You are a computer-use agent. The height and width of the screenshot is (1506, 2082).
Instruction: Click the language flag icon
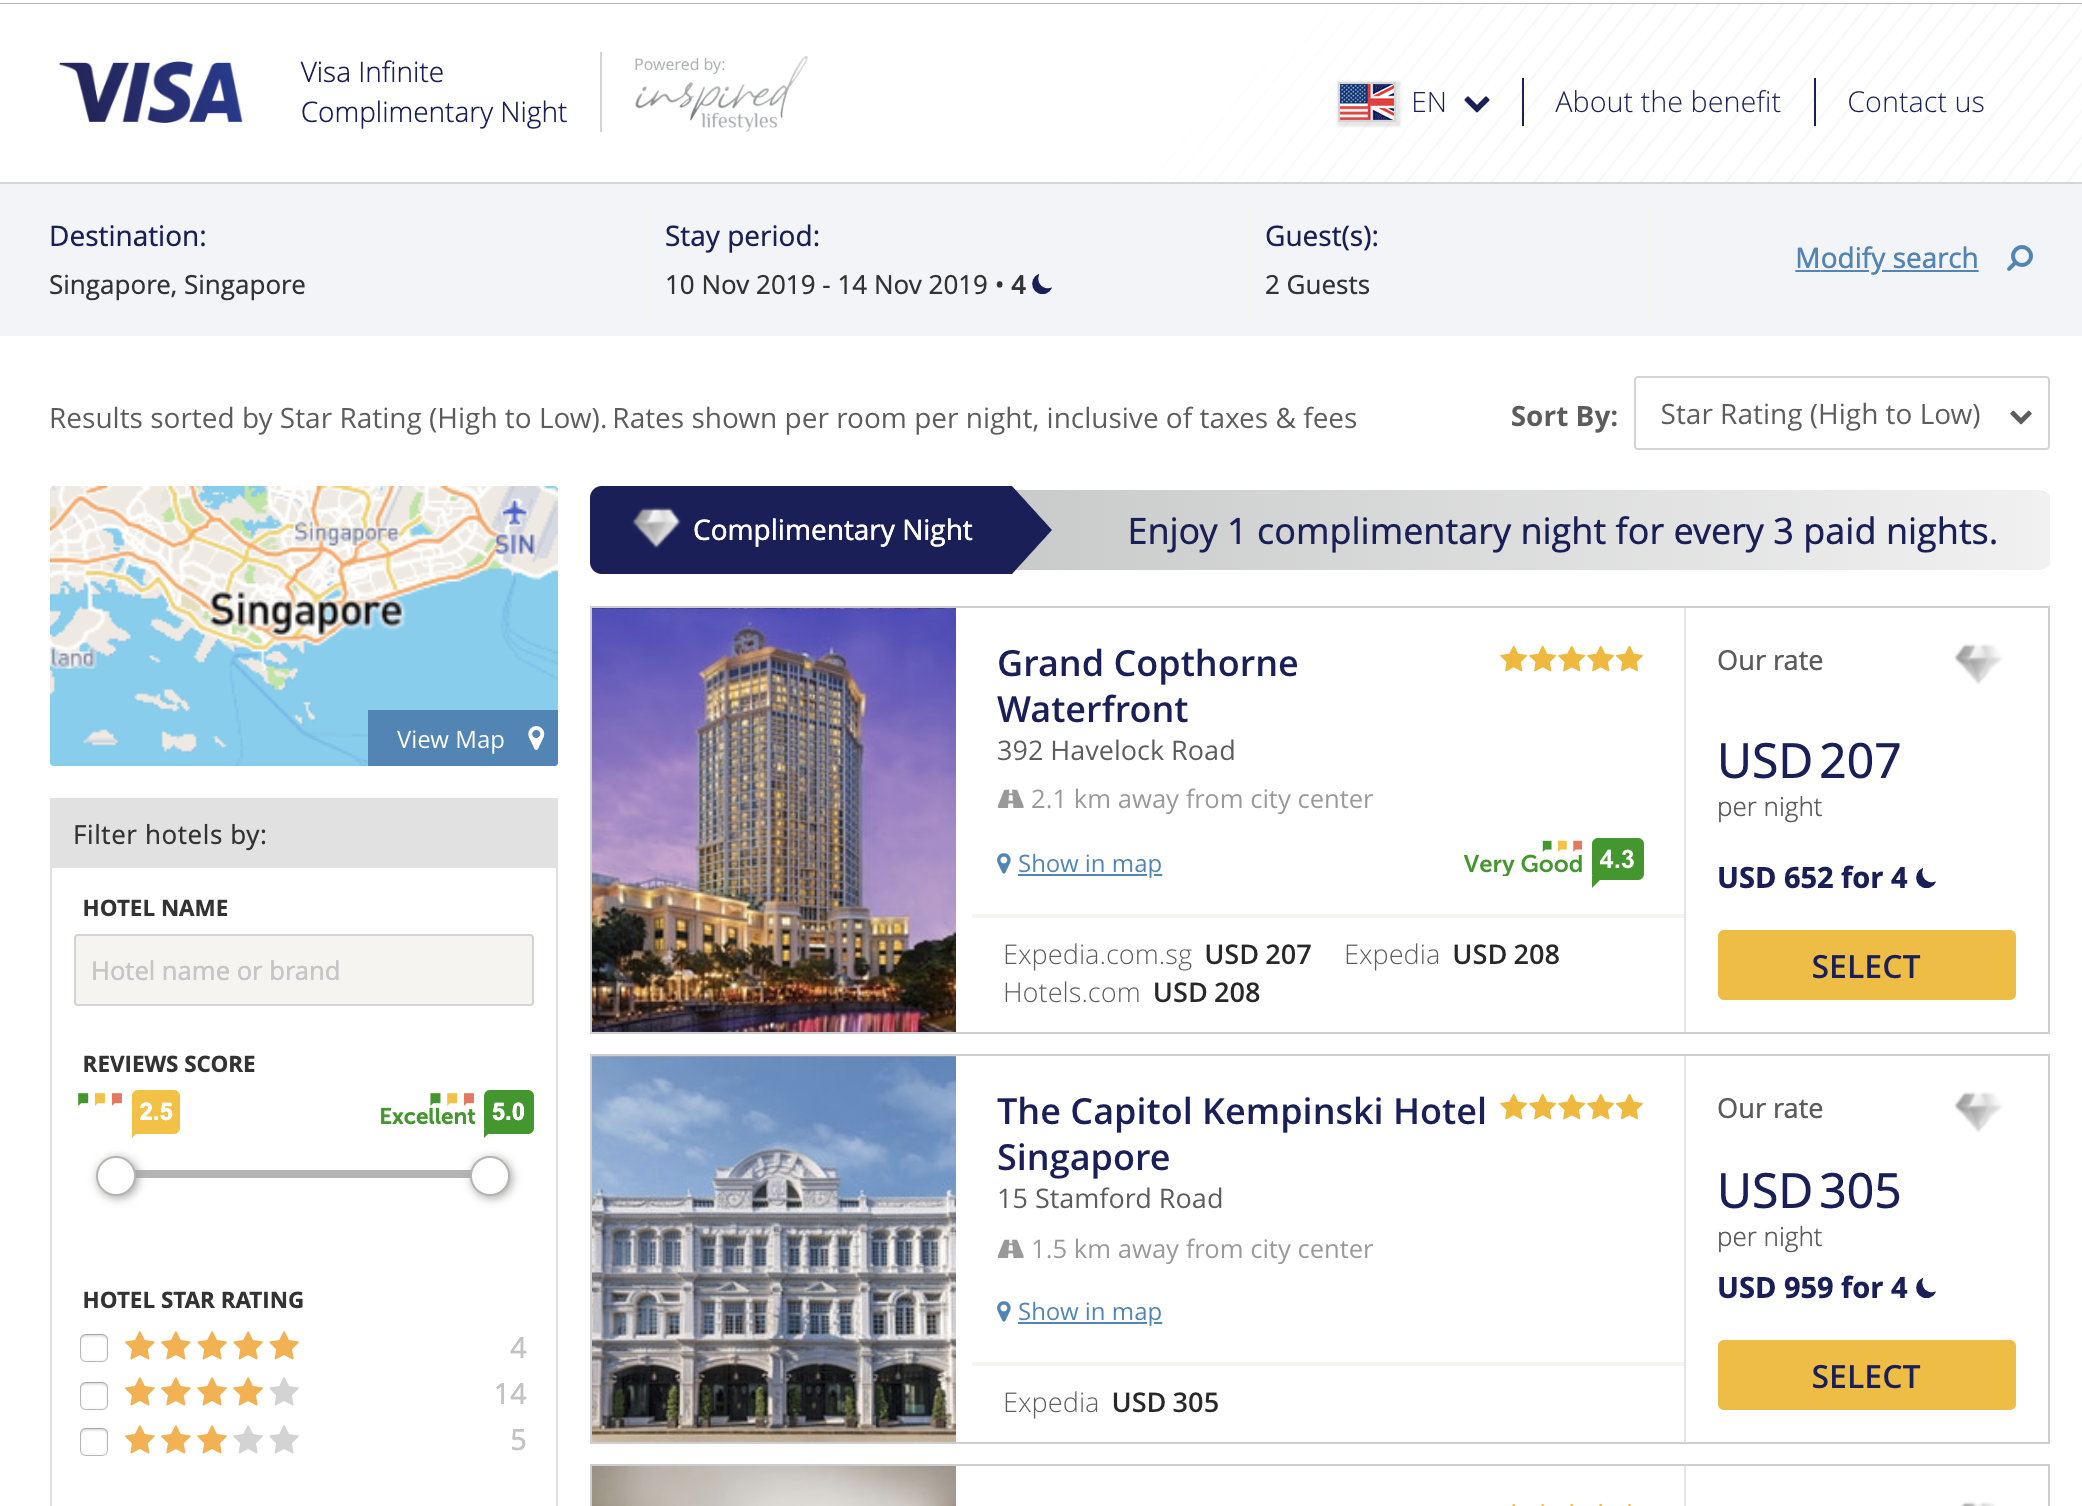point(1366,102)
